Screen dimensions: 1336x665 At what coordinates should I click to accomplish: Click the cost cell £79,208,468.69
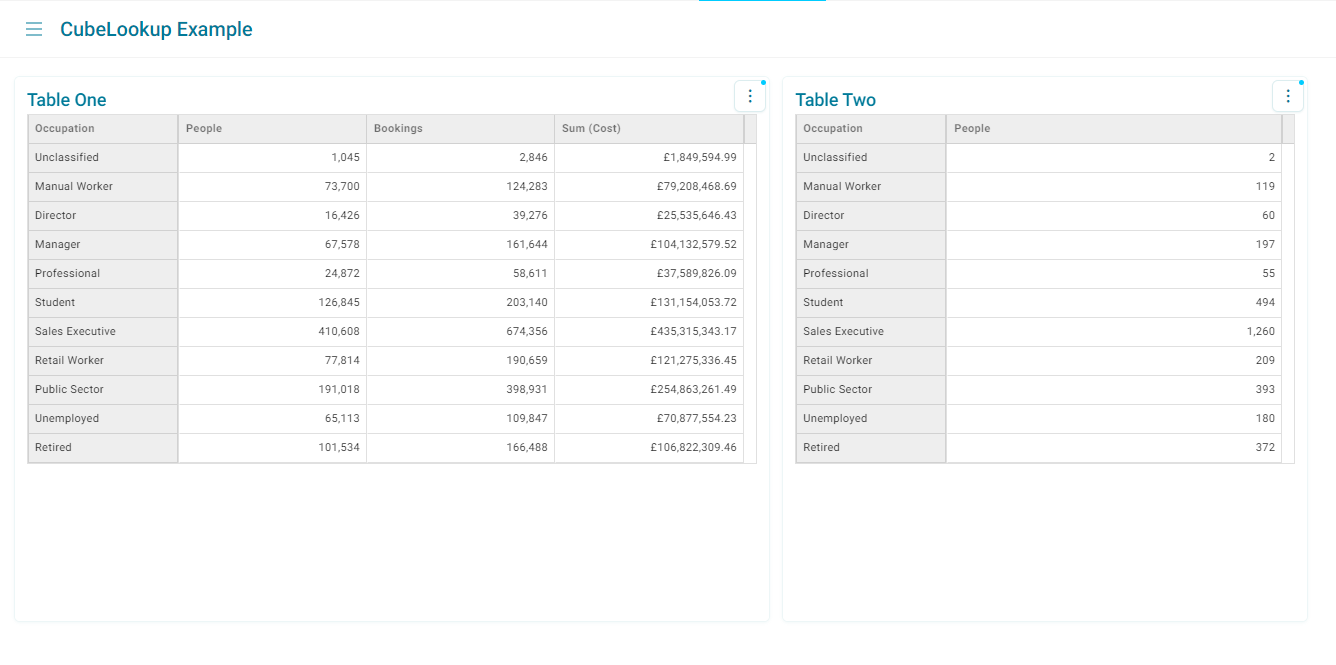(x=649, y=187)
